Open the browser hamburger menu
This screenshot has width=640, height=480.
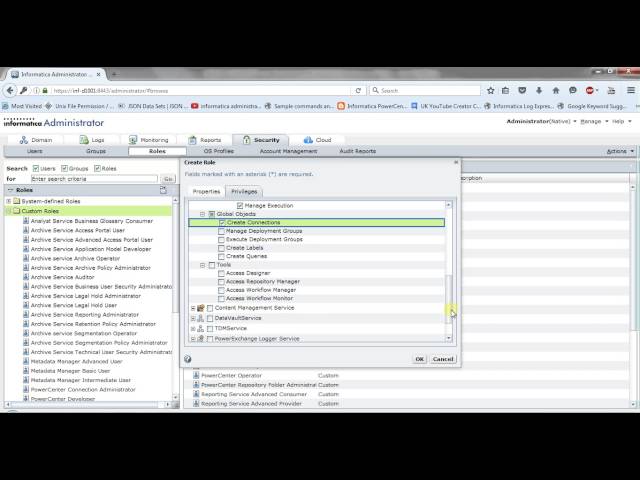[631, 90]
